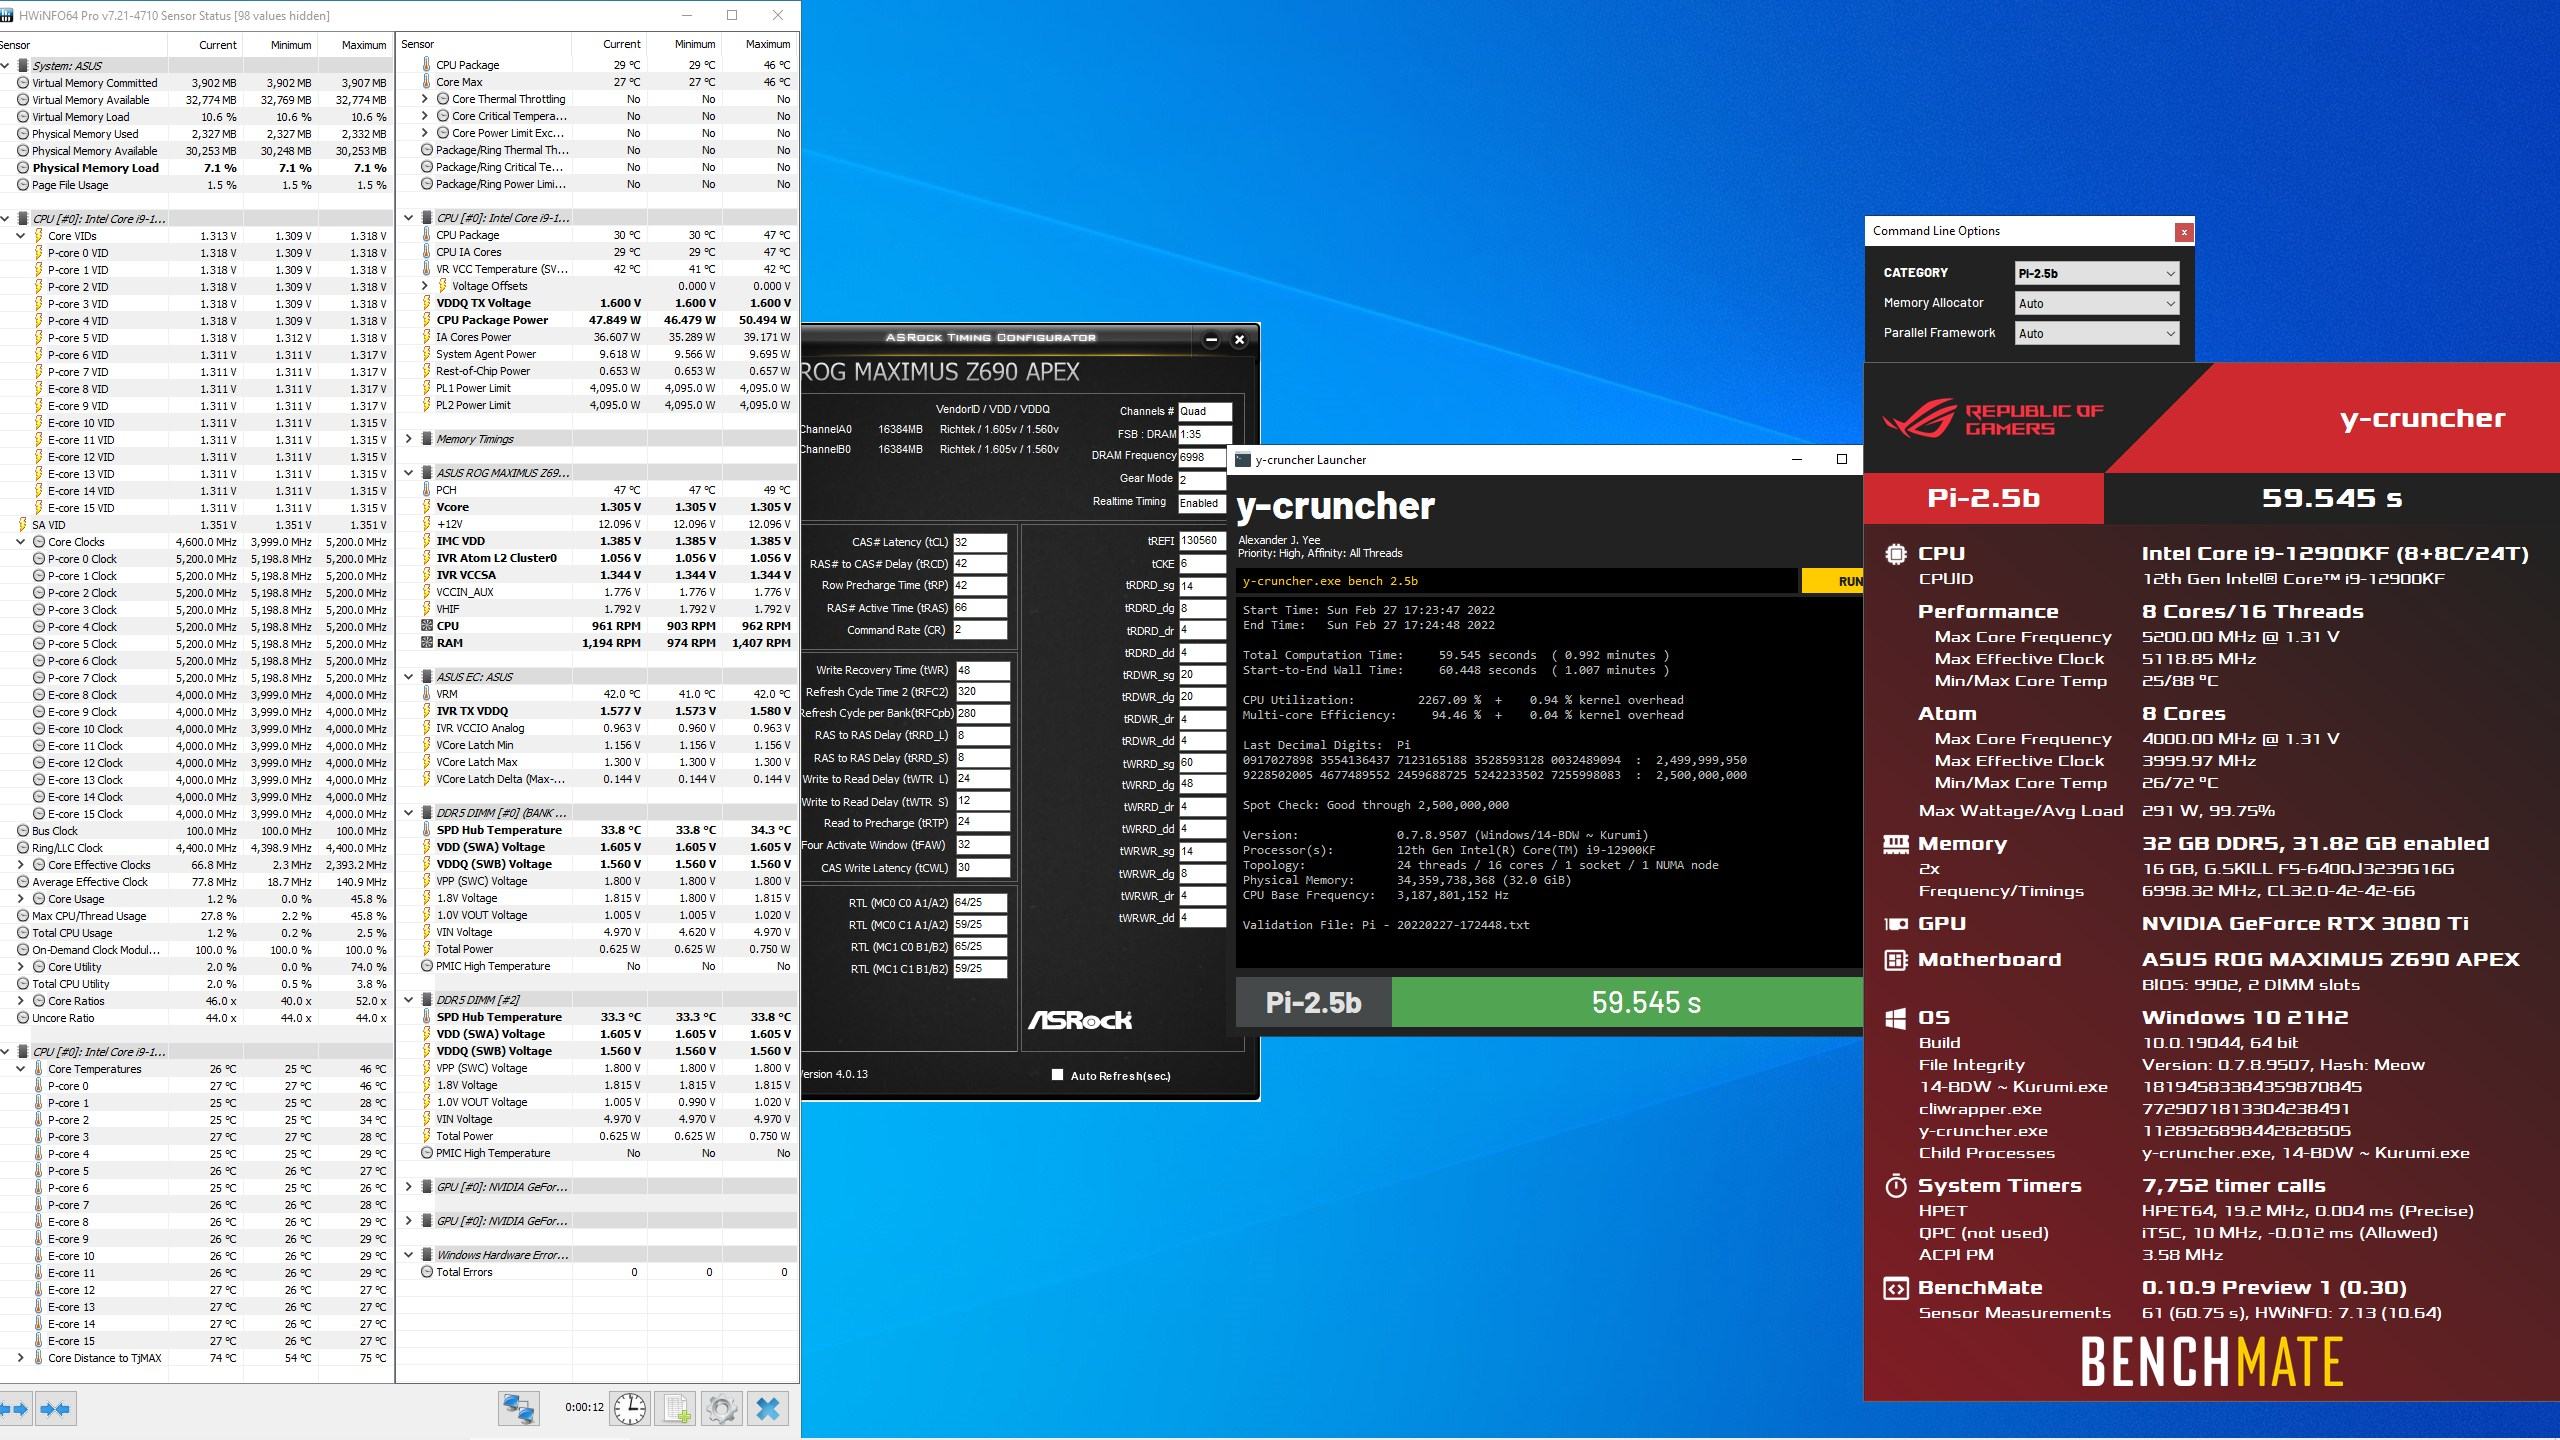Select the Uncore Ratio row

[196, 1018]
